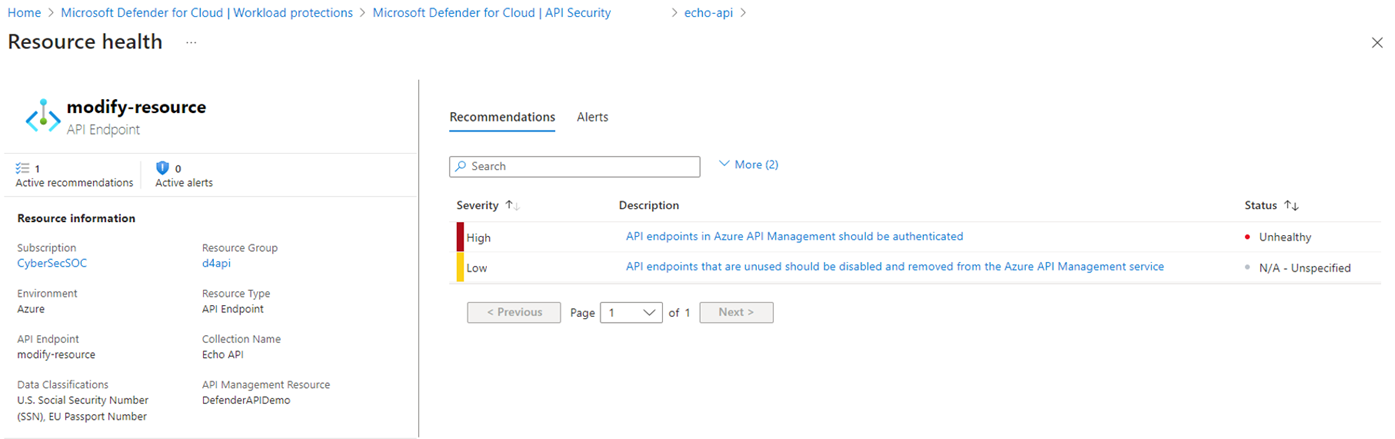Screen dimensions: 1395x439
Task: Go to Home in the breadcrumb
Action: [24, 13]
